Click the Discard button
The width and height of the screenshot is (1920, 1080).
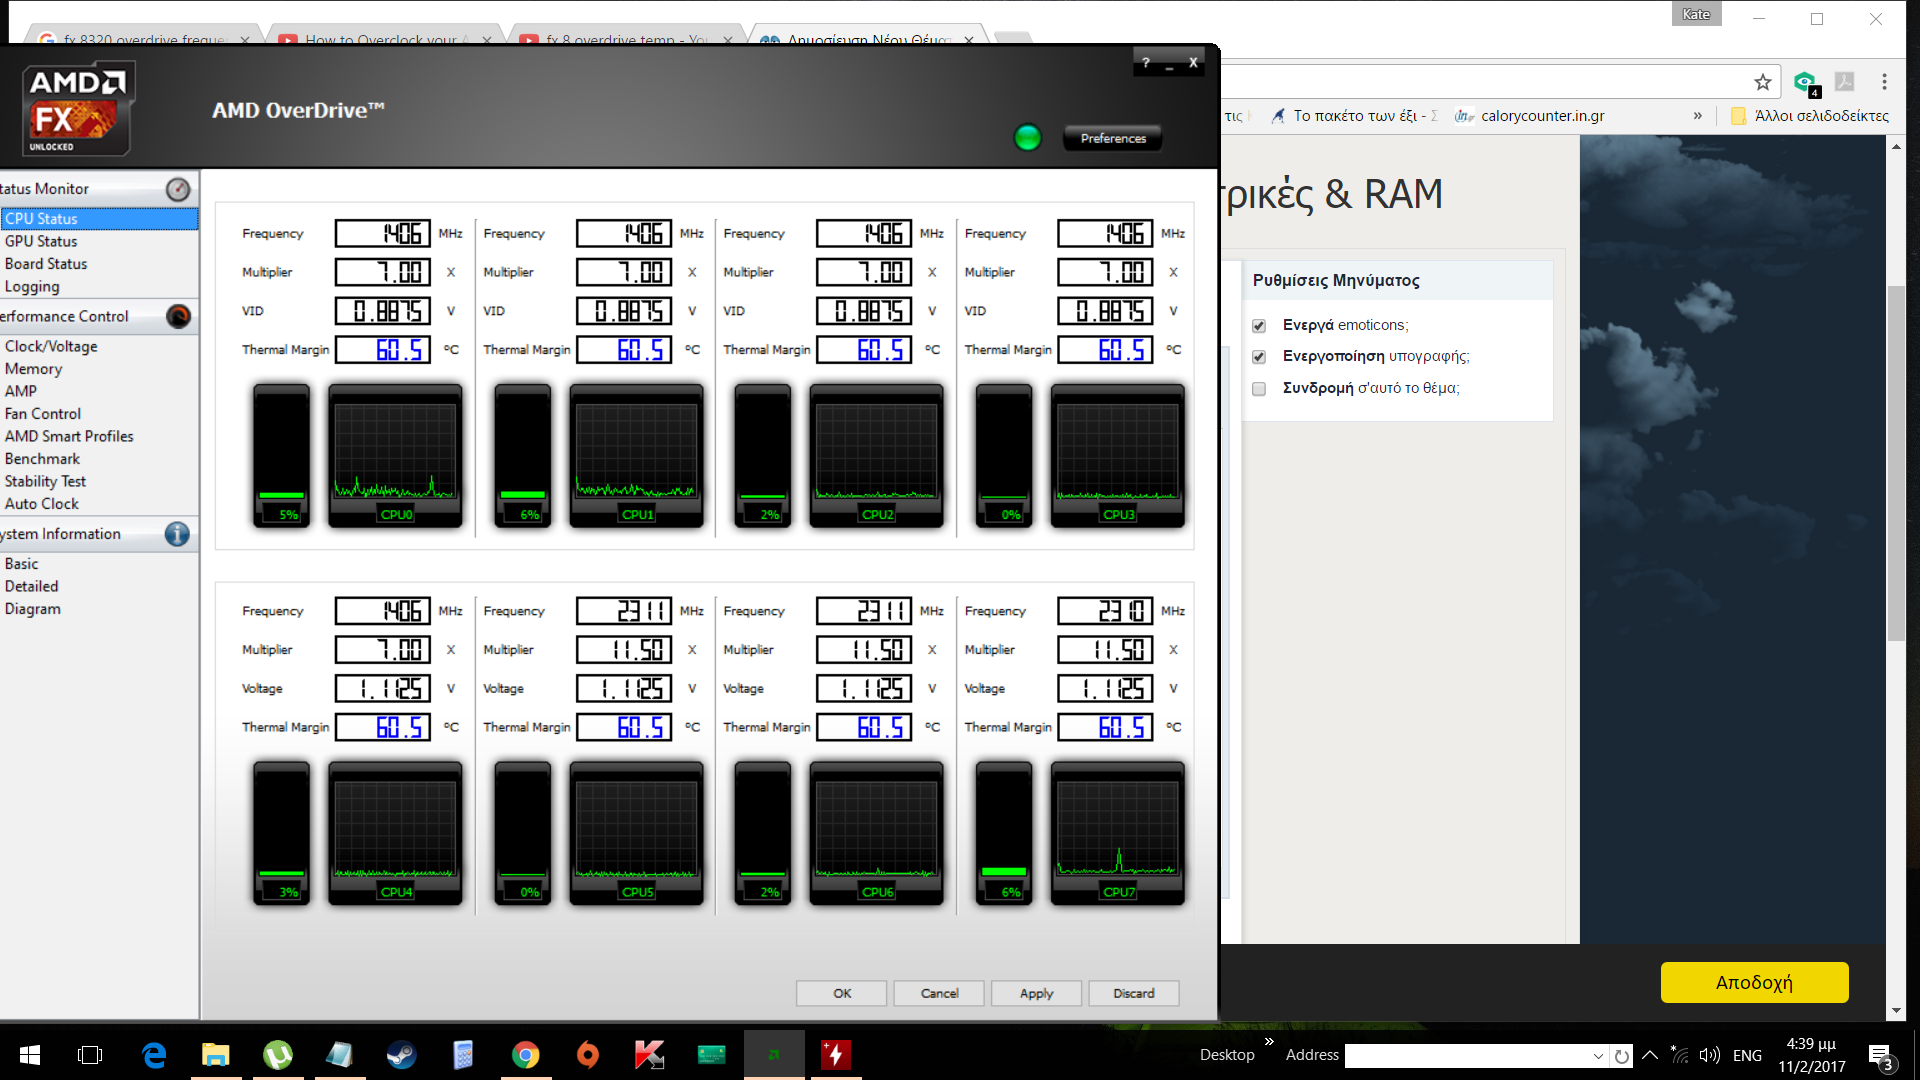coord(1134,993)
